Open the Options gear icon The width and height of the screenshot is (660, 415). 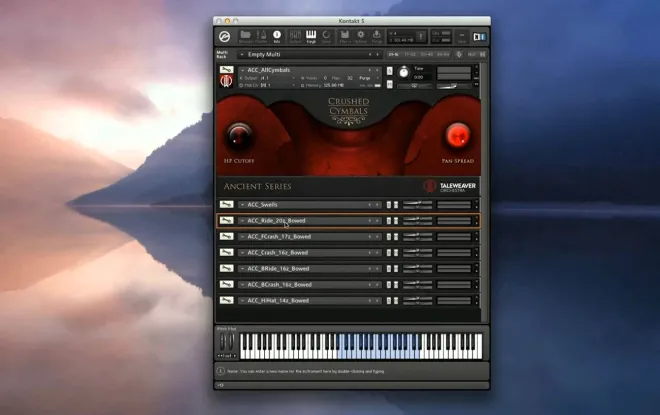360,37
